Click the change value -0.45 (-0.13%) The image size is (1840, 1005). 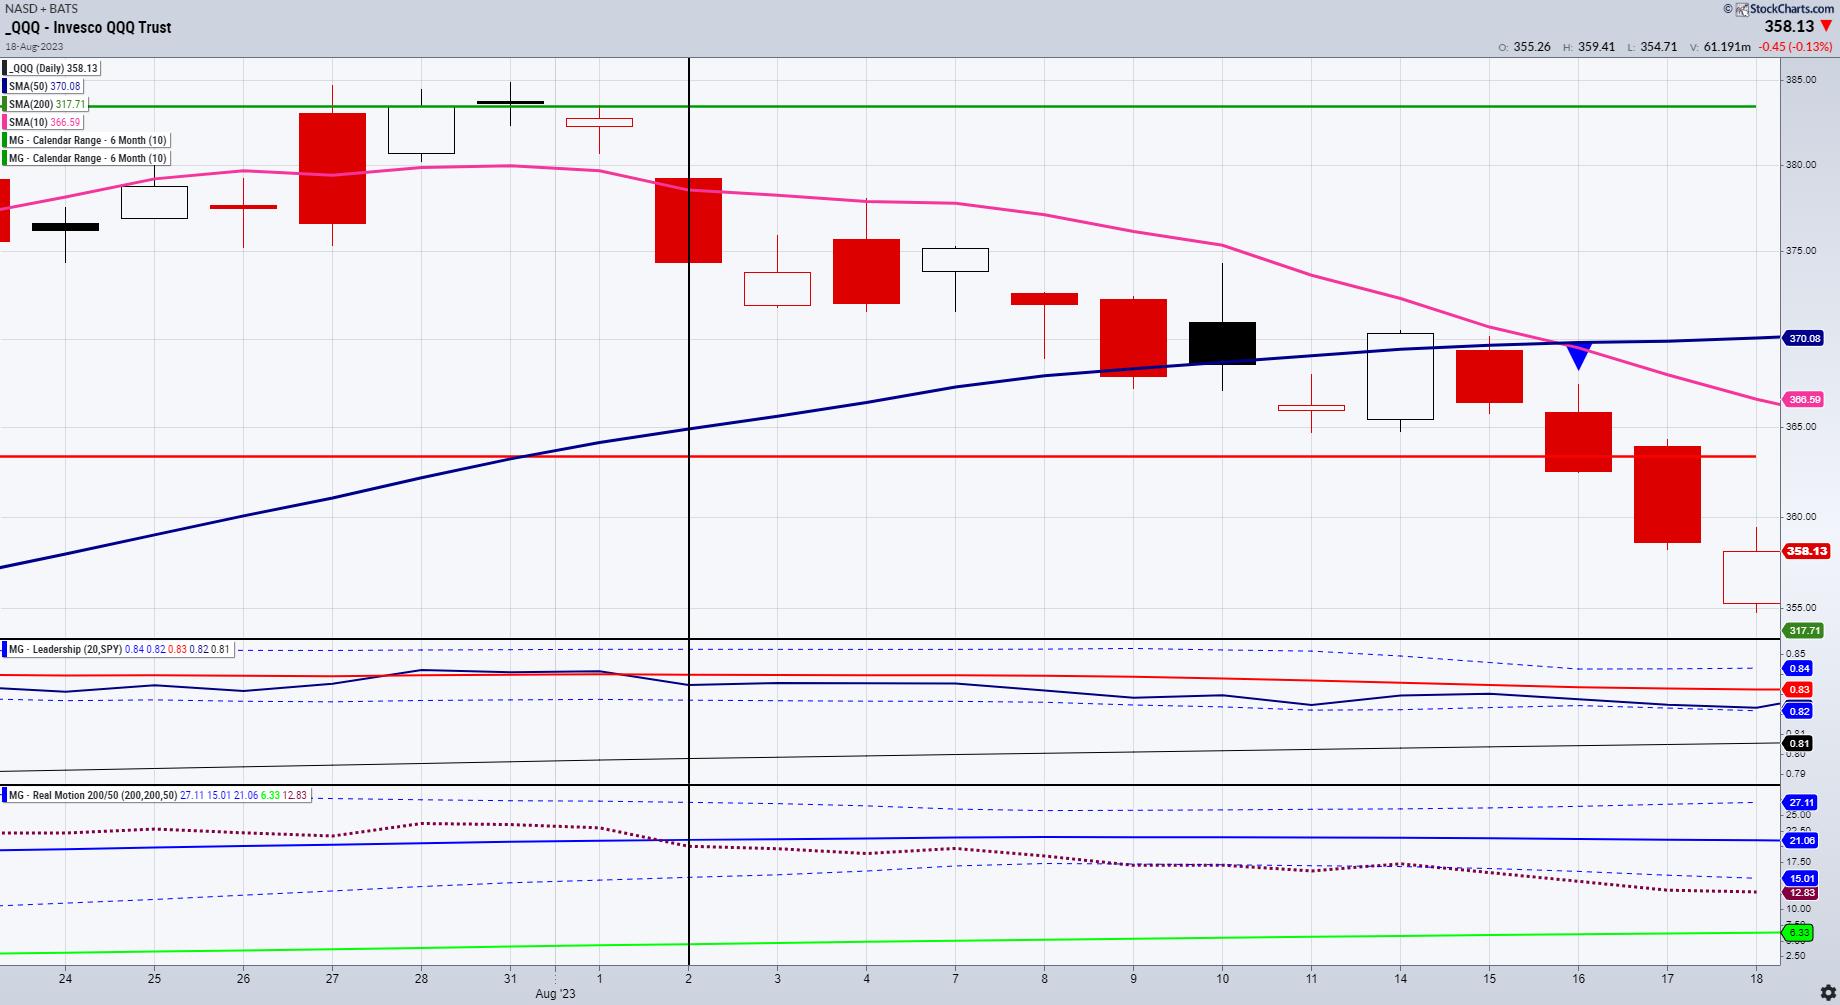1796,47
